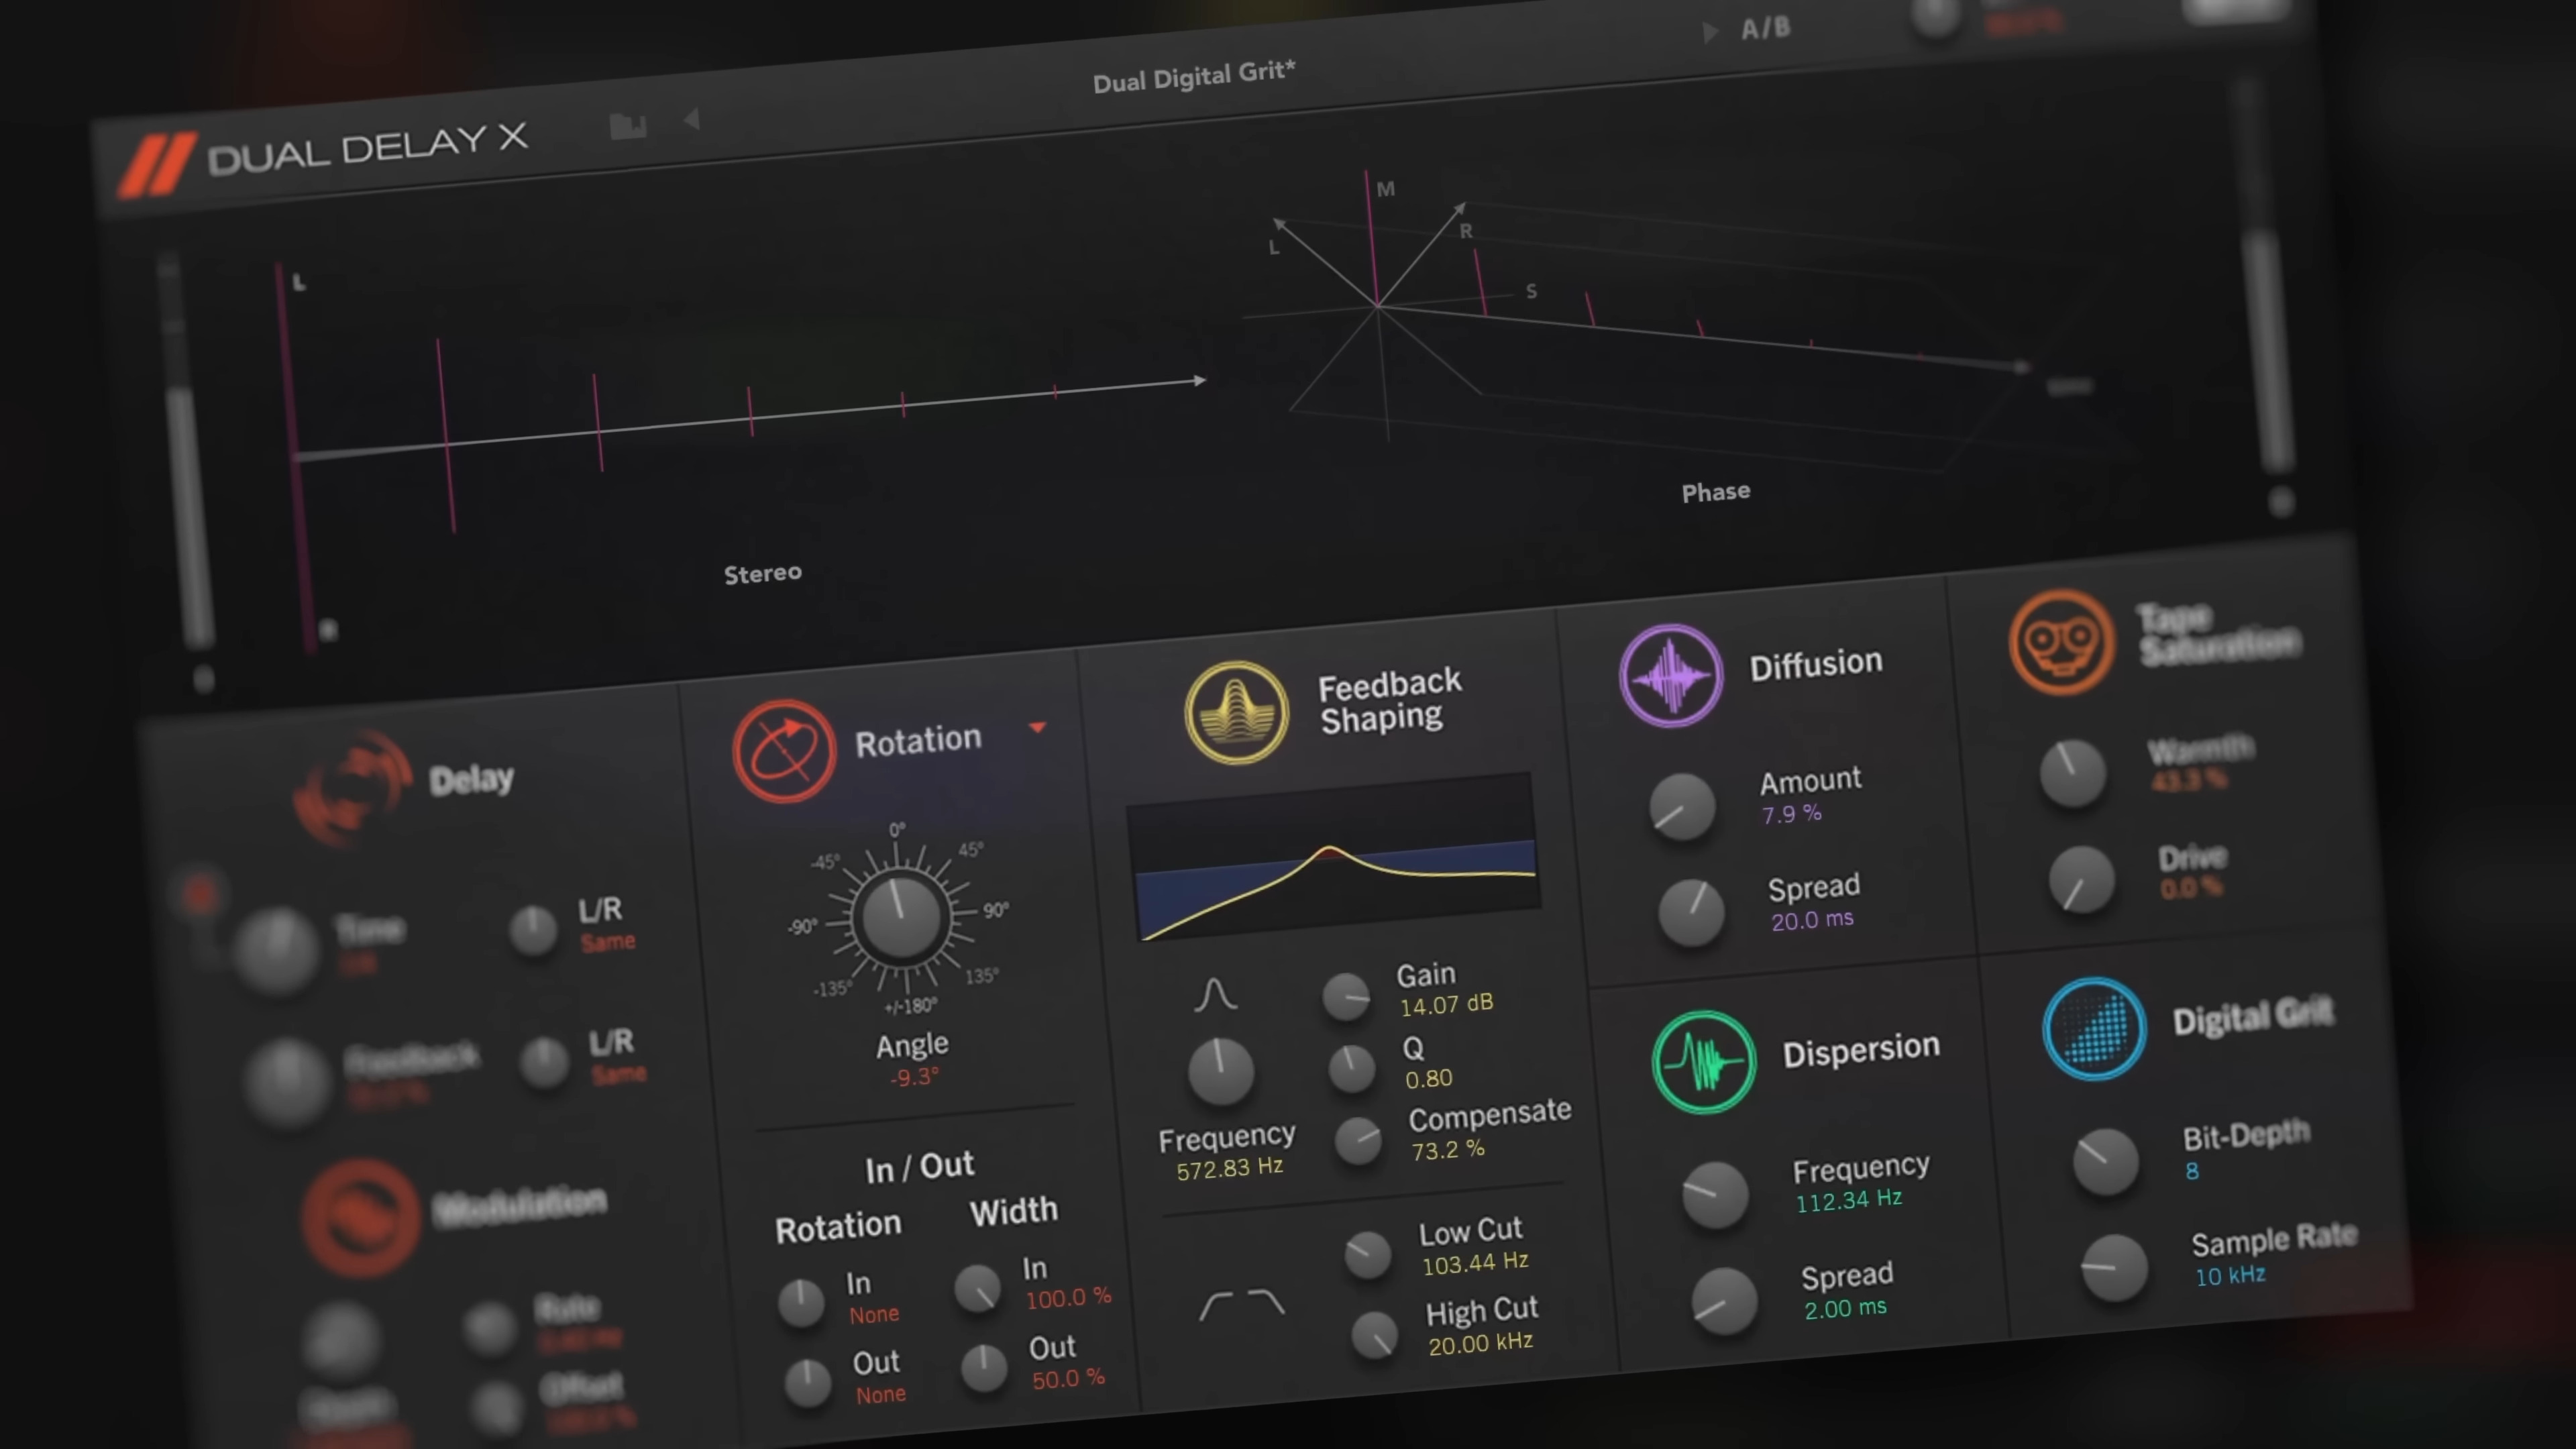
Task: Switch to the Phase display view
Action: 1715,492
